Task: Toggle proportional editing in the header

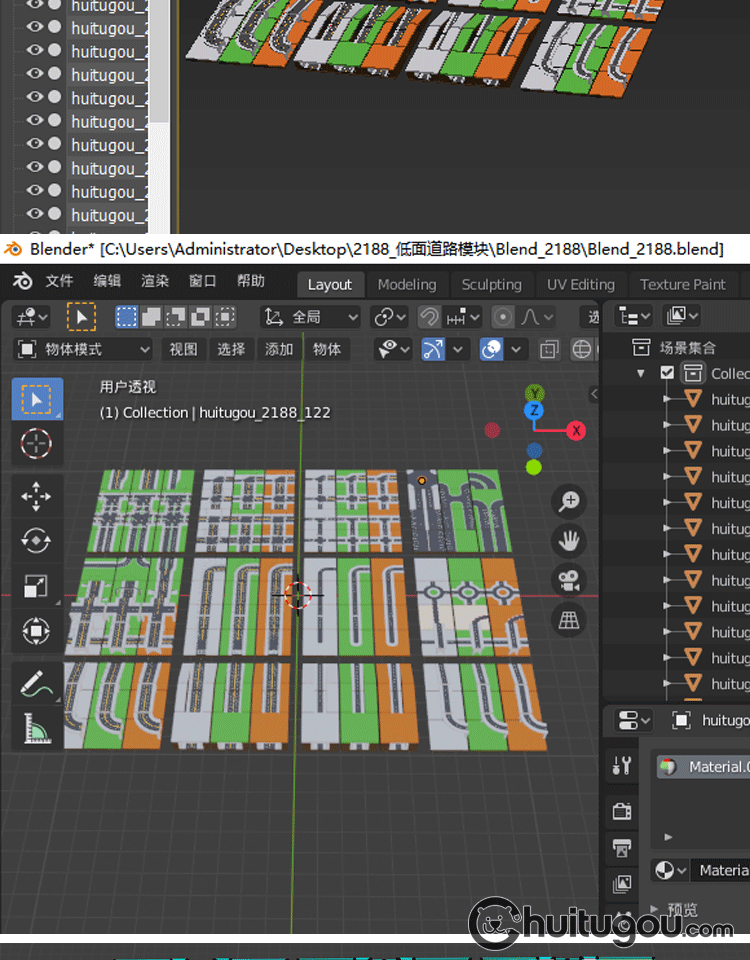Action: coord(503,317)
